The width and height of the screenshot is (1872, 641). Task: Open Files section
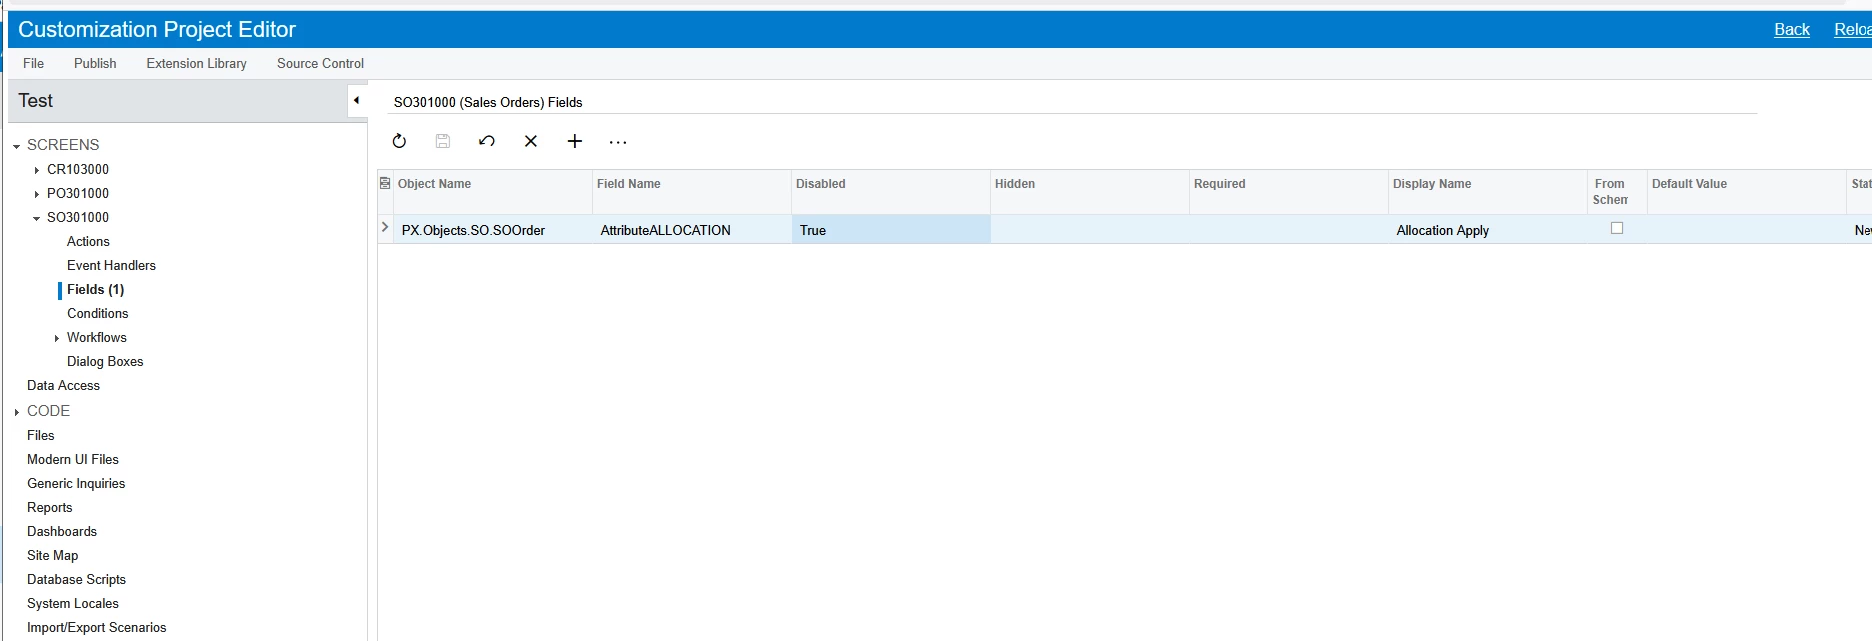point(40,435)
